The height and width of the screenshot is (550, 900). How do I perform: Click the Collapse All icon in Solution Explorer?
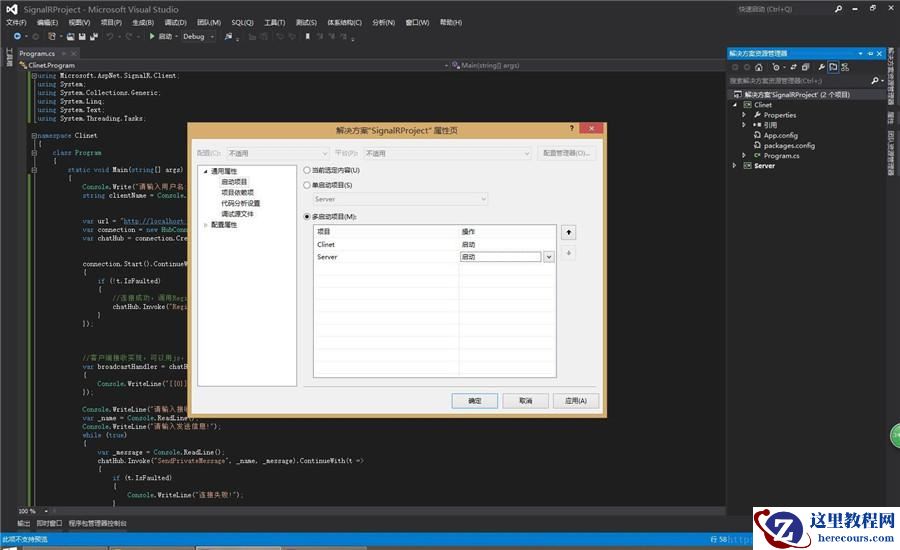(807, 67)
